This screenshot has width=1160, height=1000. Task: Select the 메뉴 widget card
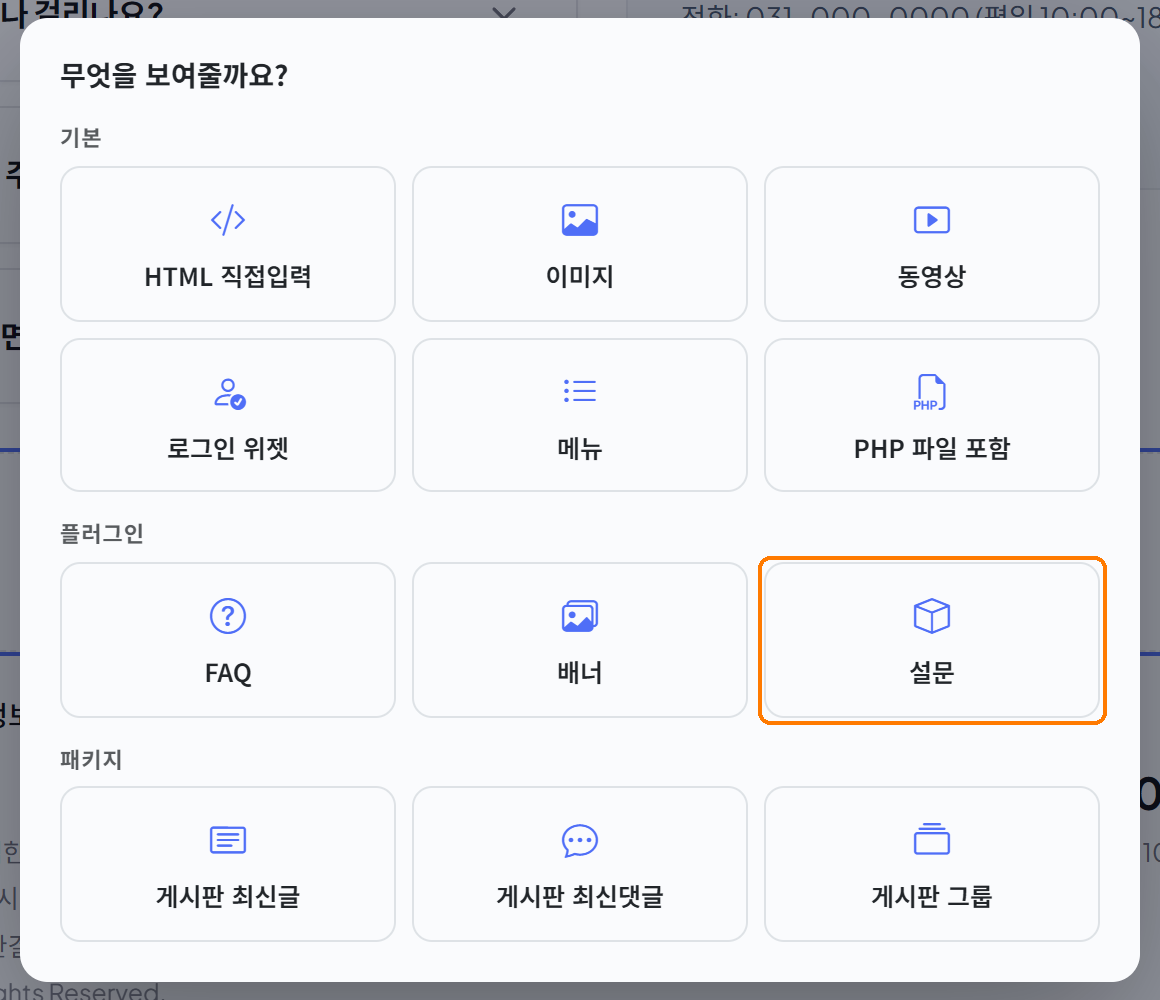tap(579, 415)
